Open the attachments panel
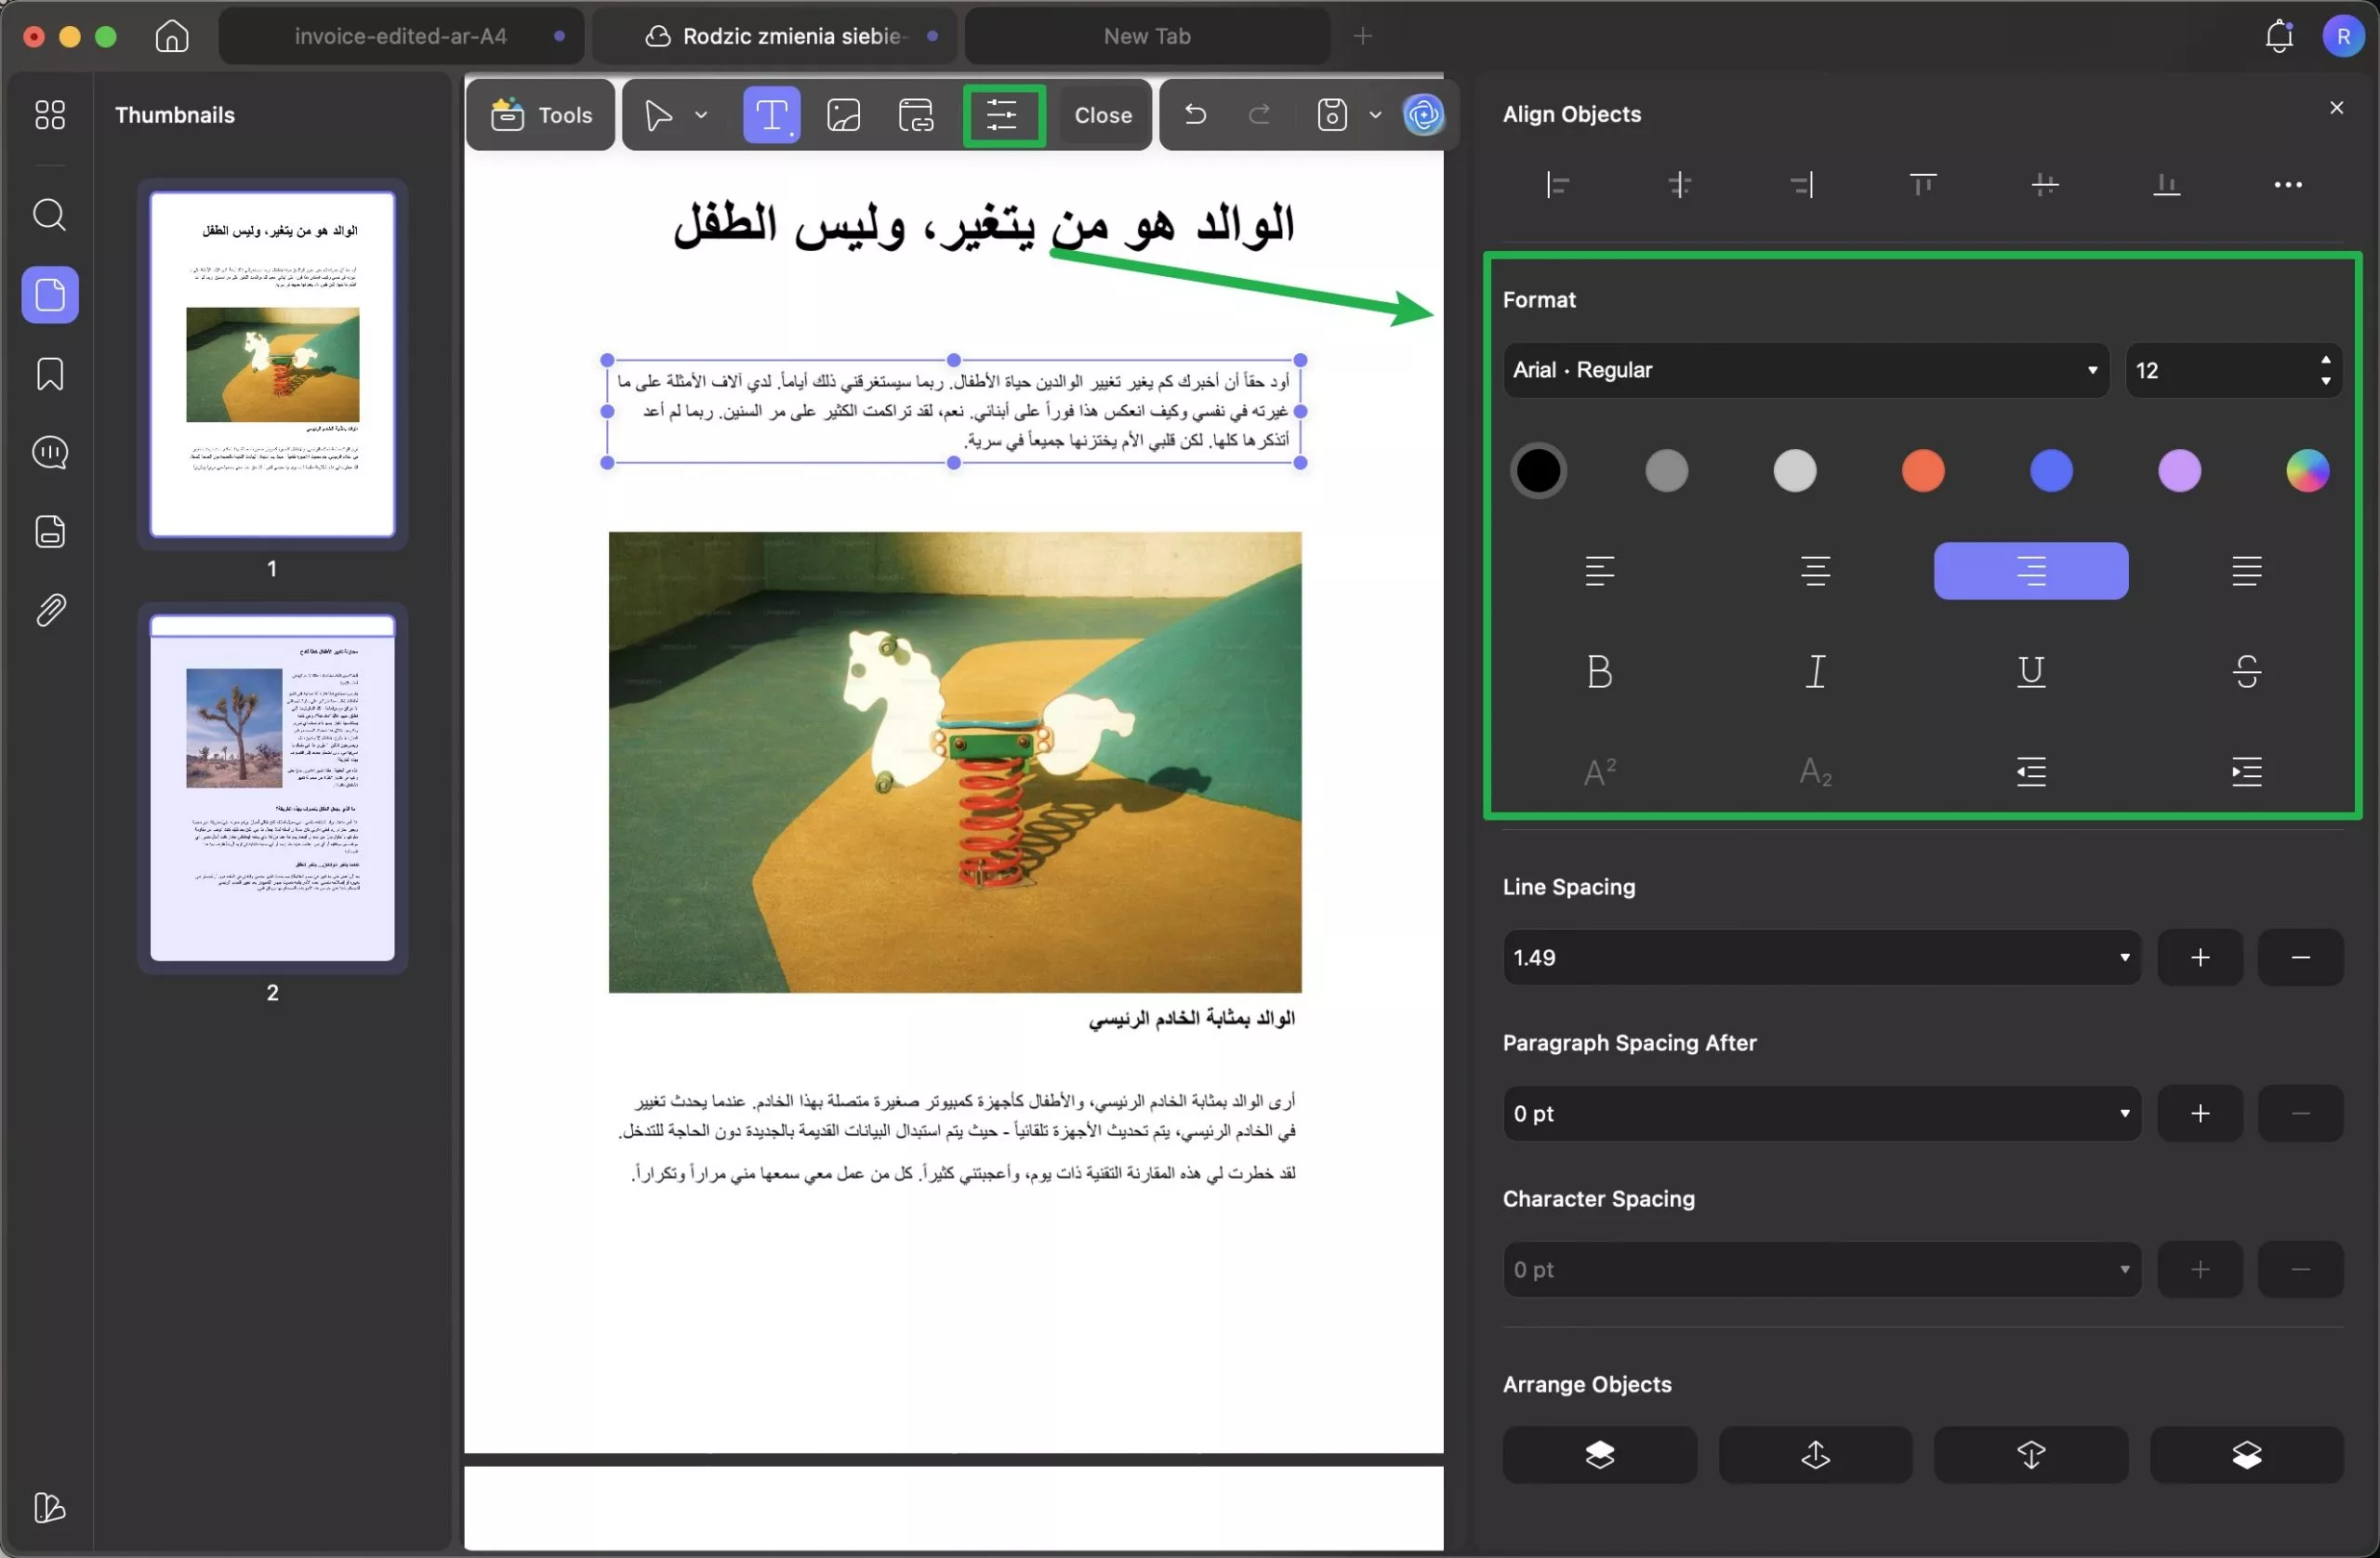The width and height of the screenshot is (2380, 1558). (x=49, y=610)
